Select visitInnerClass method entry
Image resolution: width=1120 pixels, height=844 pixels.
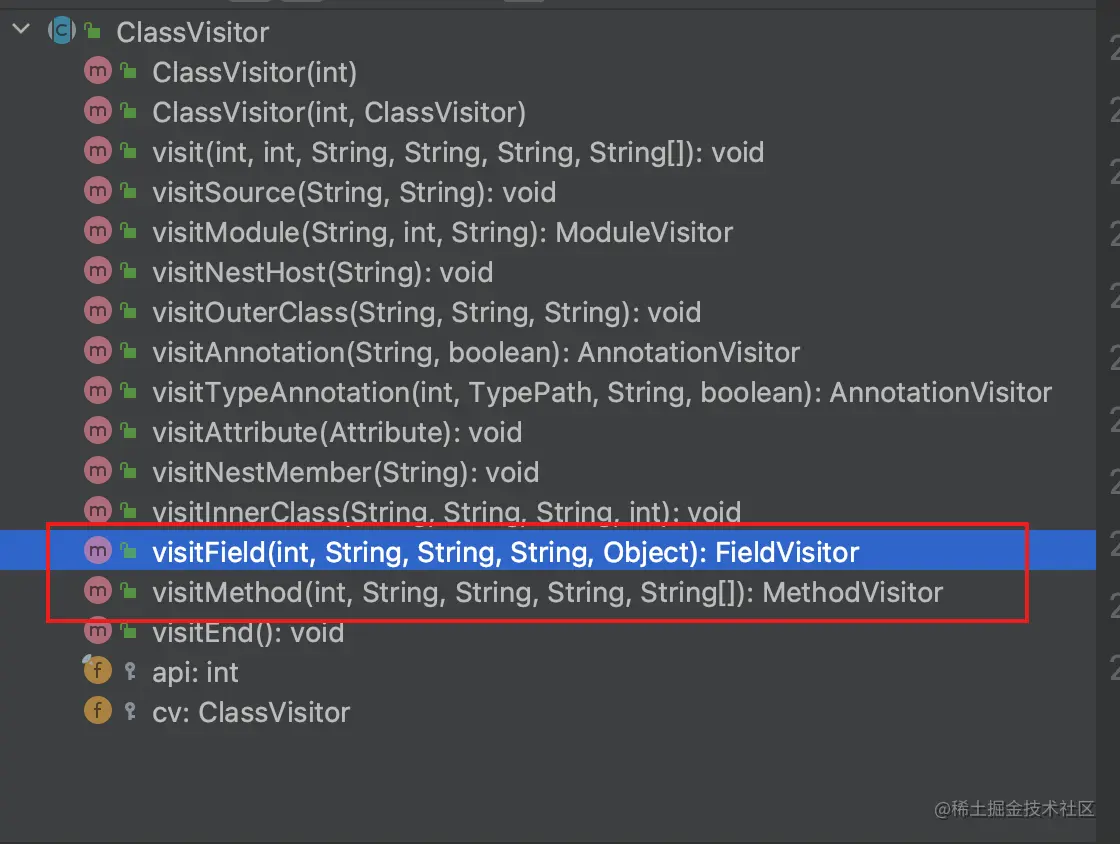coord(446,512)
